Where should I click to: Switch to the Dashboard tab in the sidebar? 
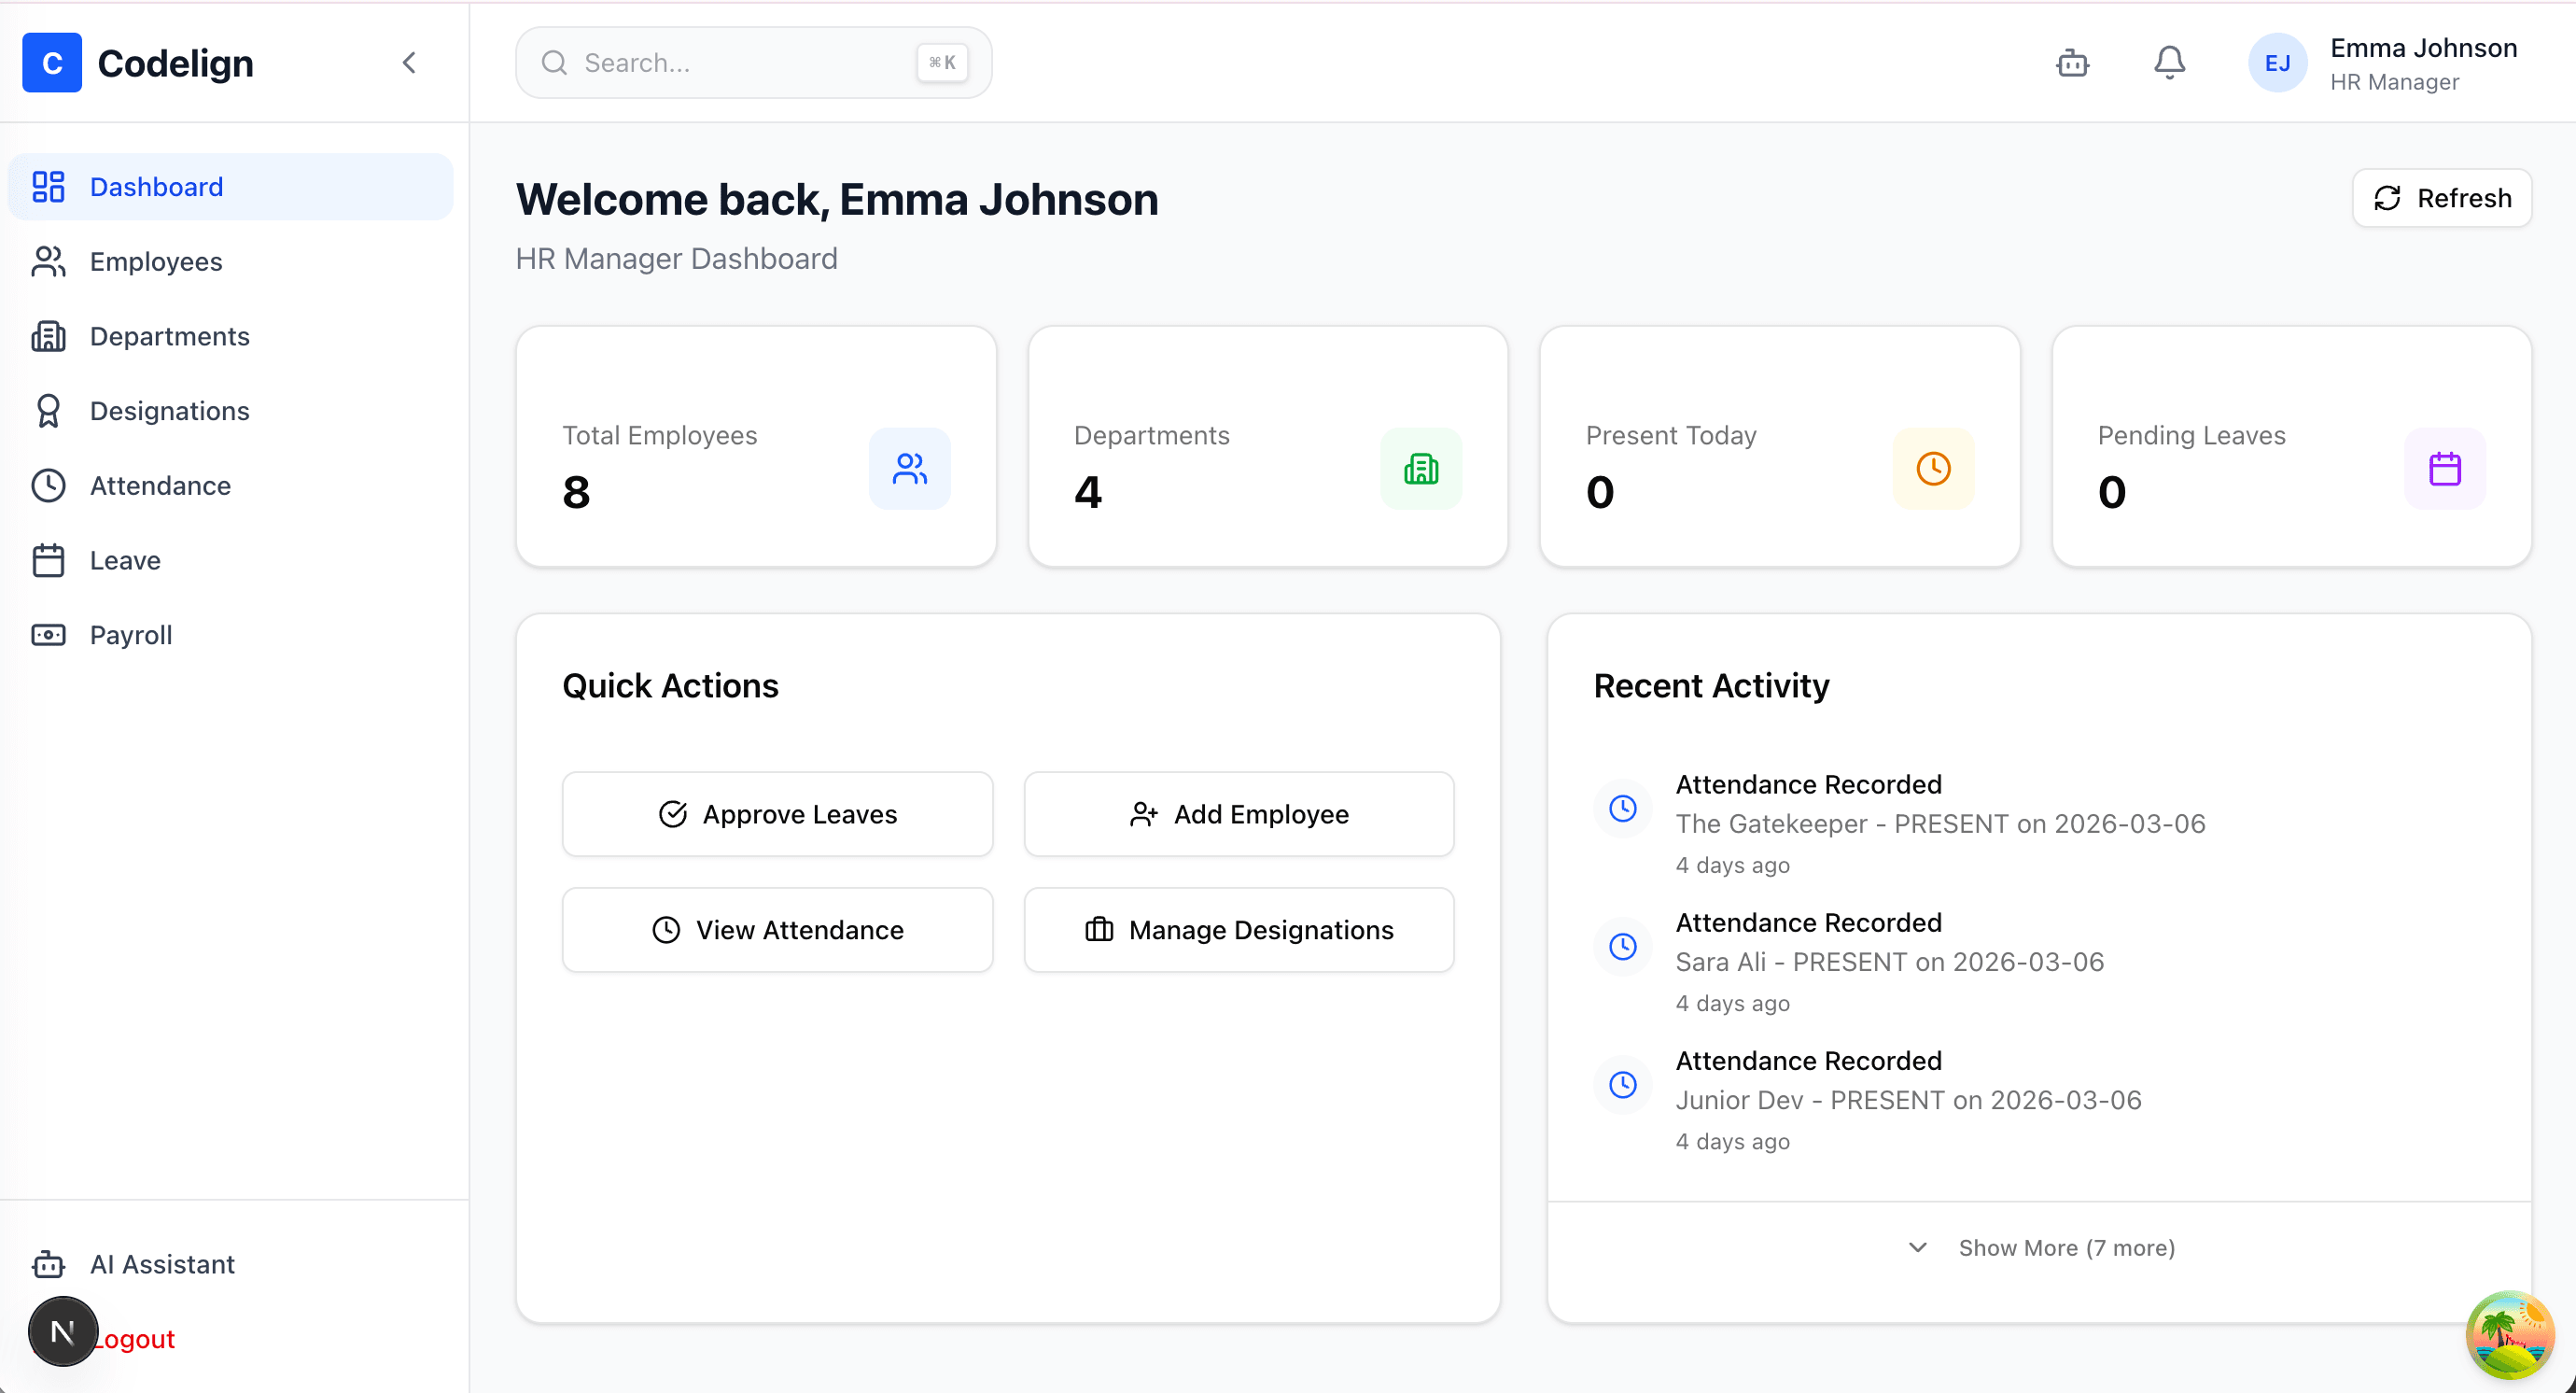(156, 186)
